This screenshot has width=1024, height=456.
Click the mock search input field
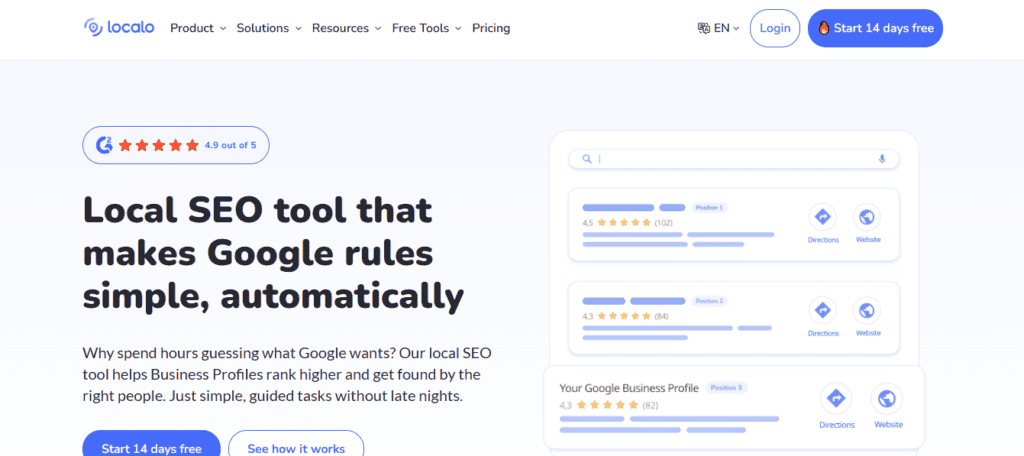[734, 159]
